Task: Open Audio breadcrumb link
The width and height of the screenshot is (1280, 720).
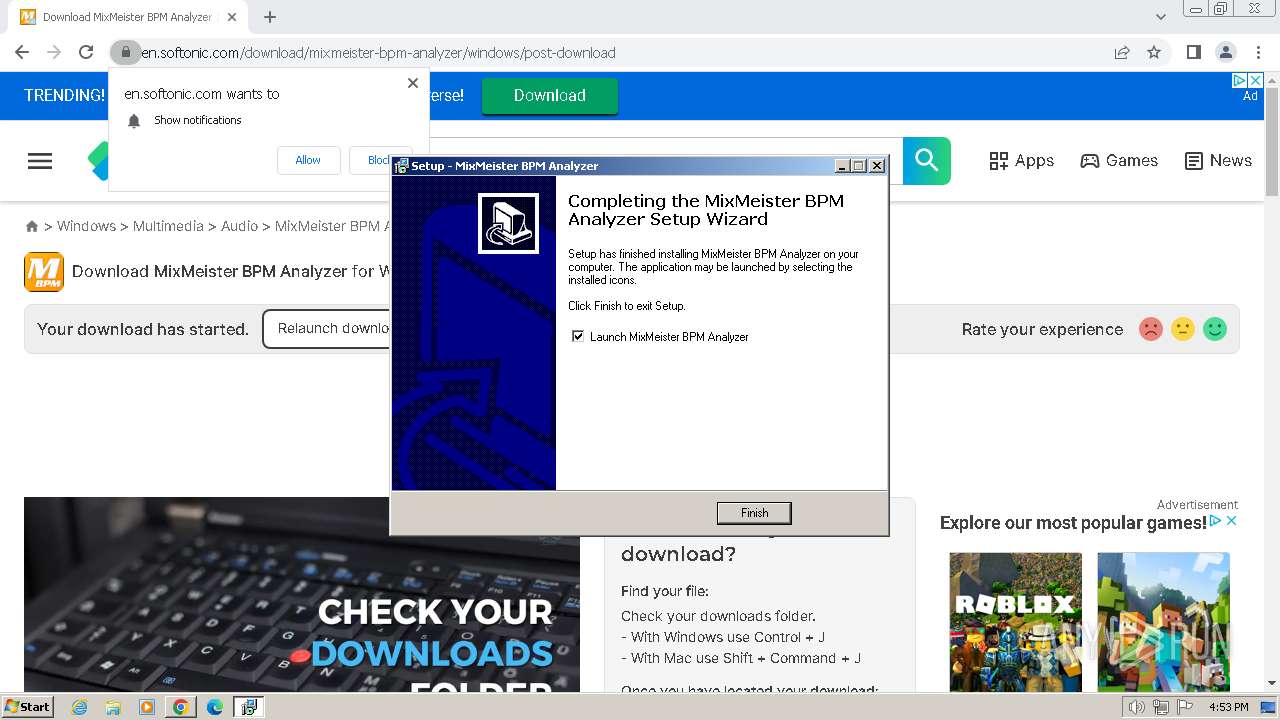Action: point(239,226)
